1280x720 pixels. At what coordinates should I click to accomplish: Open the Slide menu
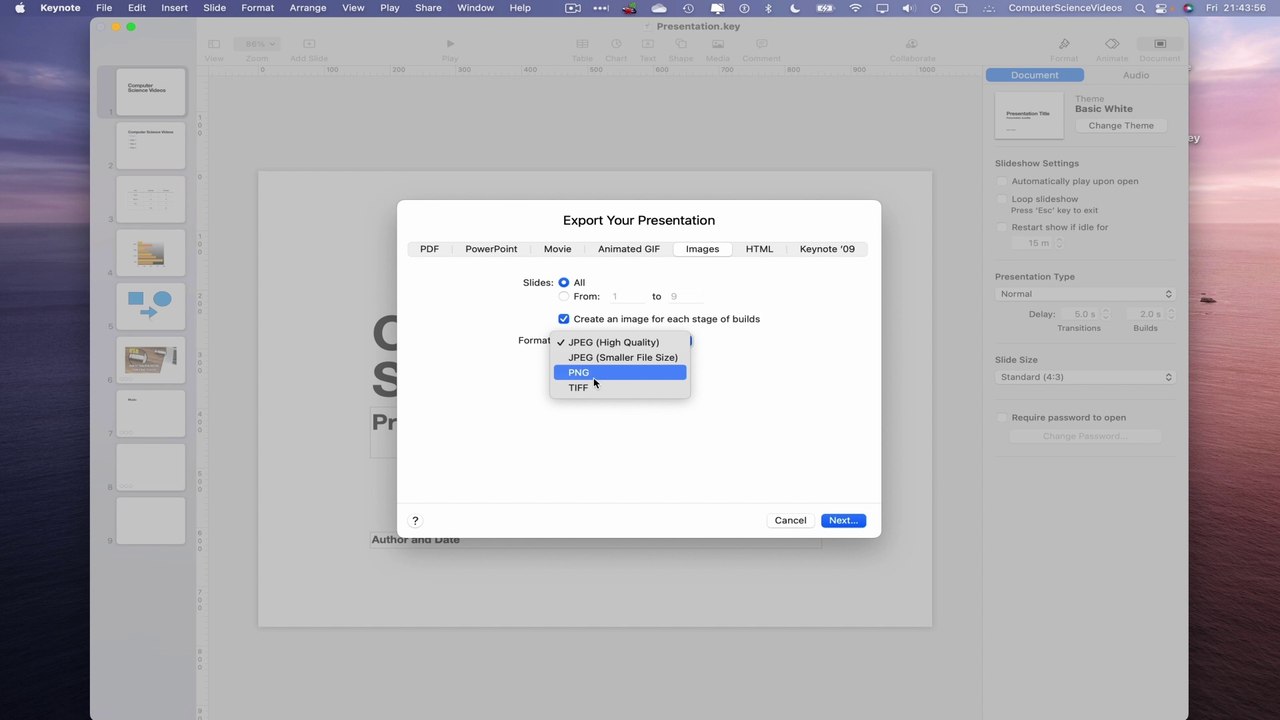(214, 8)
